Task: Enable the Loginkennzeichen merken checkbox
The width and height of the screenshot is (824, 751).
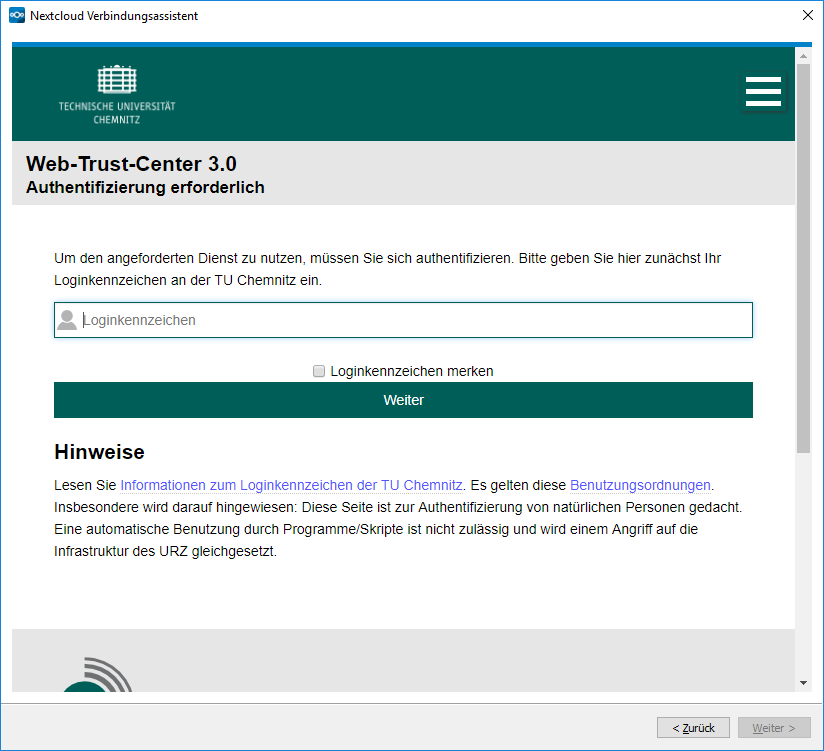Action: point(319,371)
